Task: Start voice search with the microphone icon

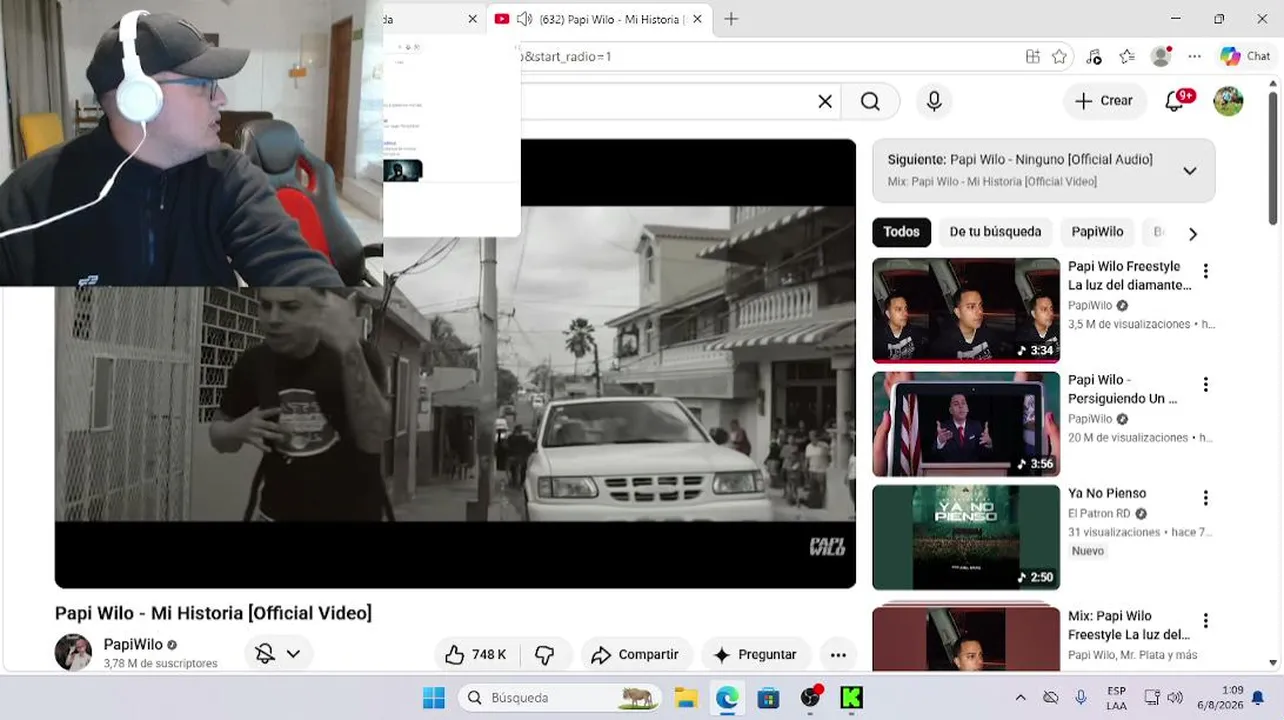Action: 934,101
